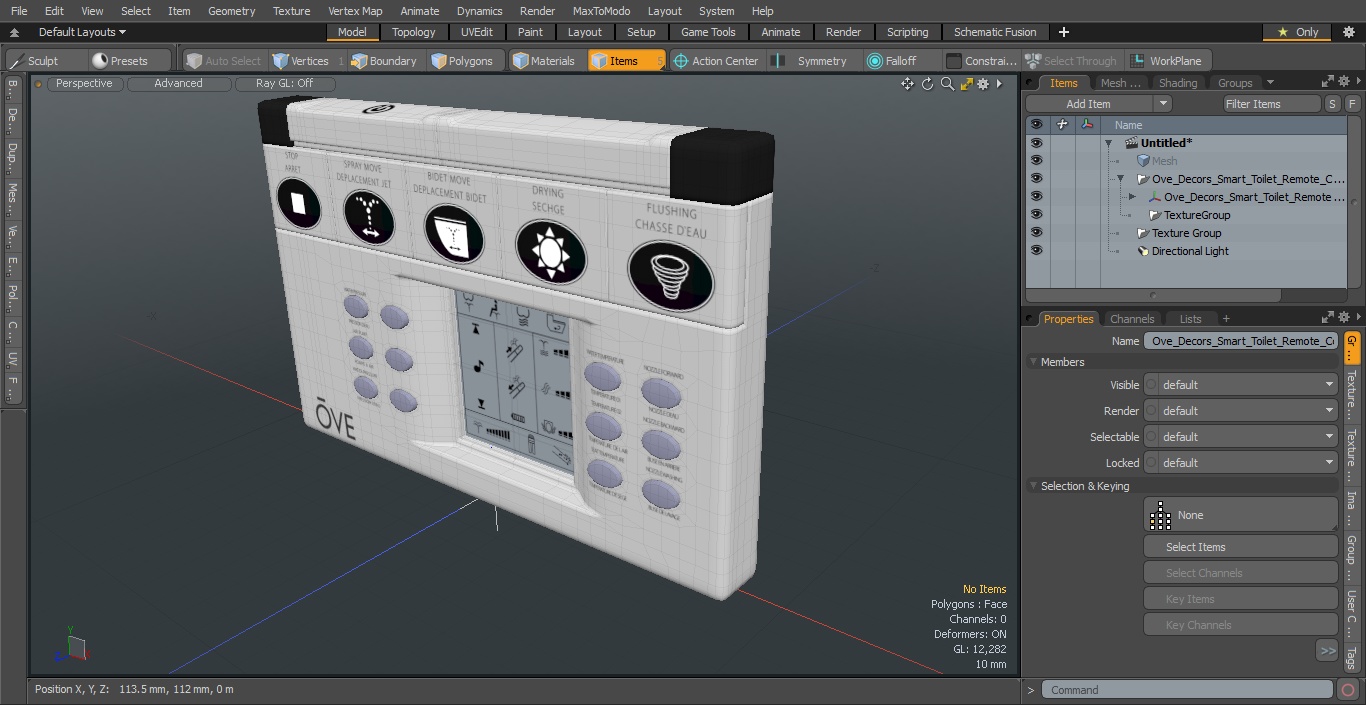Click into the Command input field
Viewport: 1366px width, 705px height.
[1187, 690]
